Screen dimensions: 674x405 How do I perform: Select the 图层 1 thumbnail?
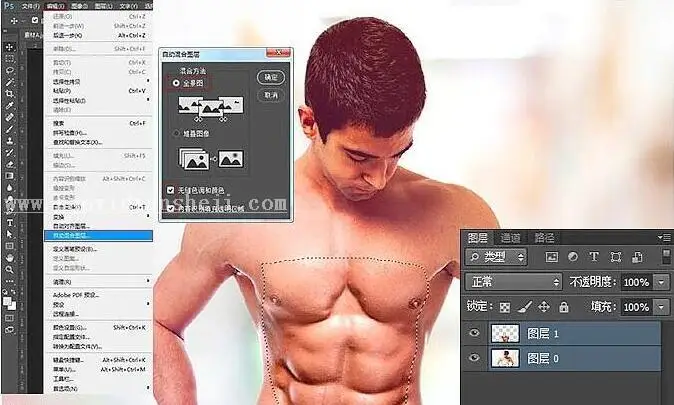(505, 333)
